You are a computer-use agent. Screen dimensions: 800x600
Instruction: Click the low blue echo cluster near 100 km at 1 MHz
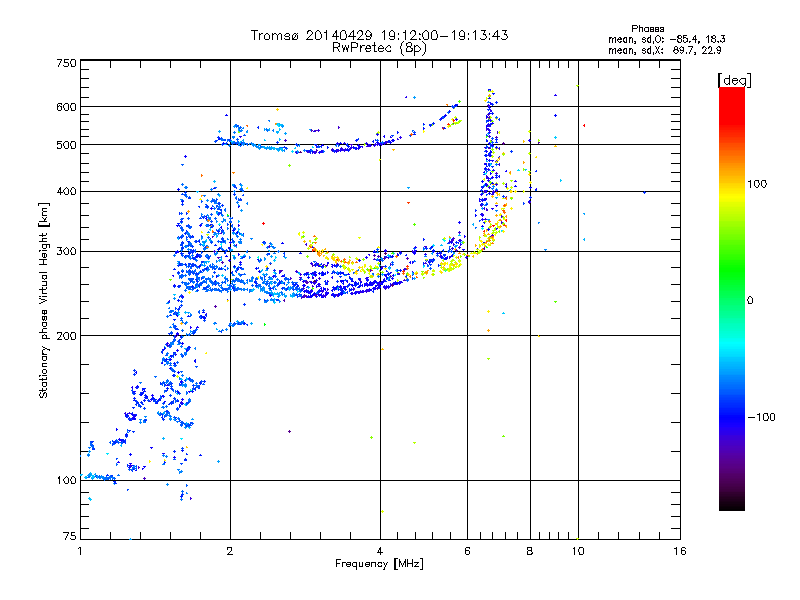(99, 477)
